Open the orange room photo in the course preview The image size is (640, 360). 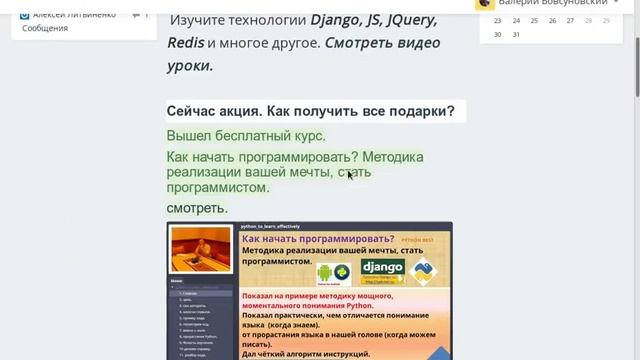point(200,249)
